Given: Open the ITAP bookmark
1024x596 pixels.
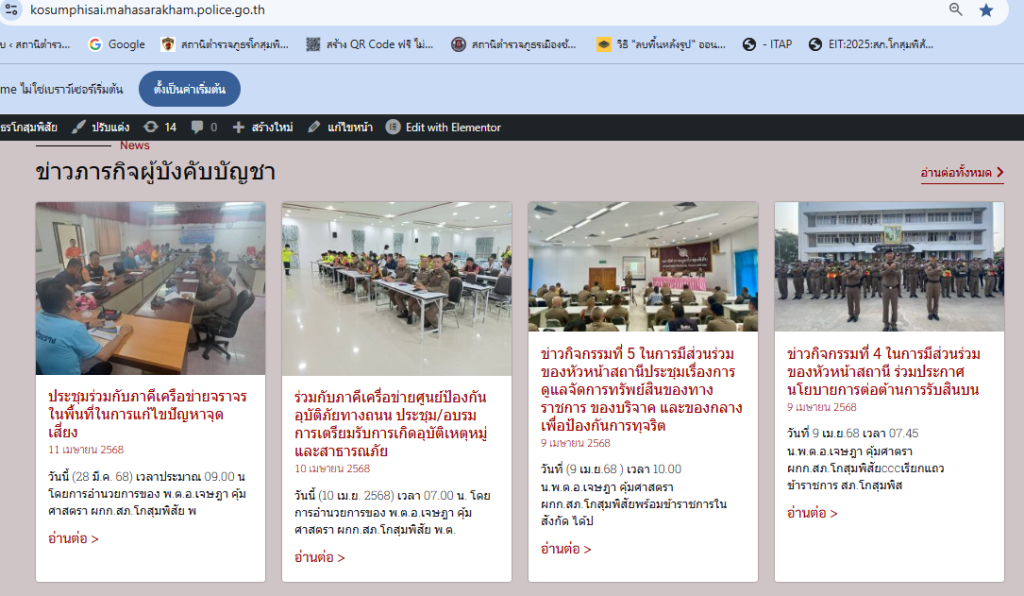Looking at the screenshot, I should pyautogui.click(x=768, y=44).
